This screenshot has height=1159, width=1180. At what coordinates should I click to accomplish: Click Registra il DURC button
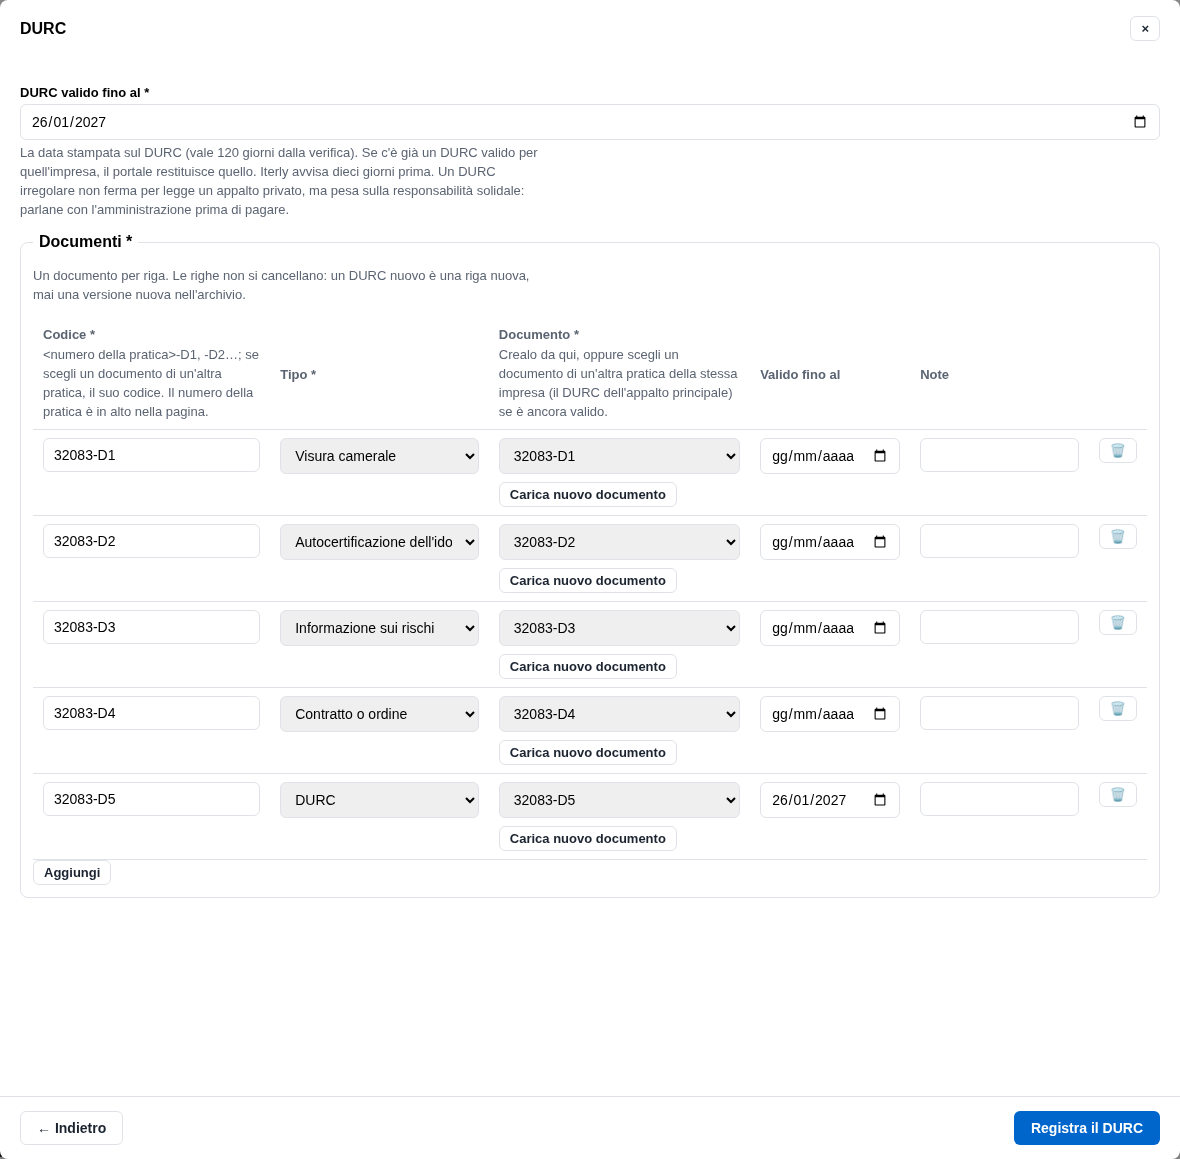pyautogui.click(x=1087, y=1128)
